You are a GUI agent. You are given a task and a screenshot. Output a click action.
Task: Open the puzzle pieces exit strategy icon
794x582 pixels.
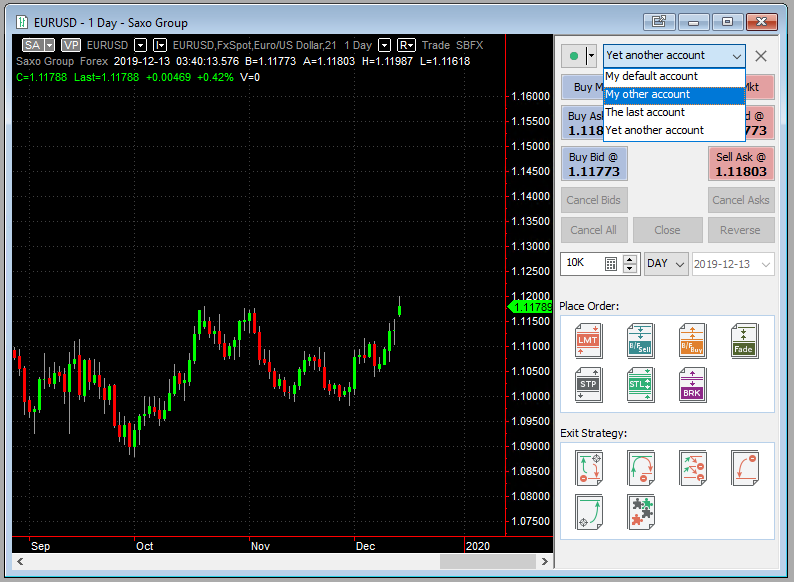pyautogui.click(x=641, y=512)
